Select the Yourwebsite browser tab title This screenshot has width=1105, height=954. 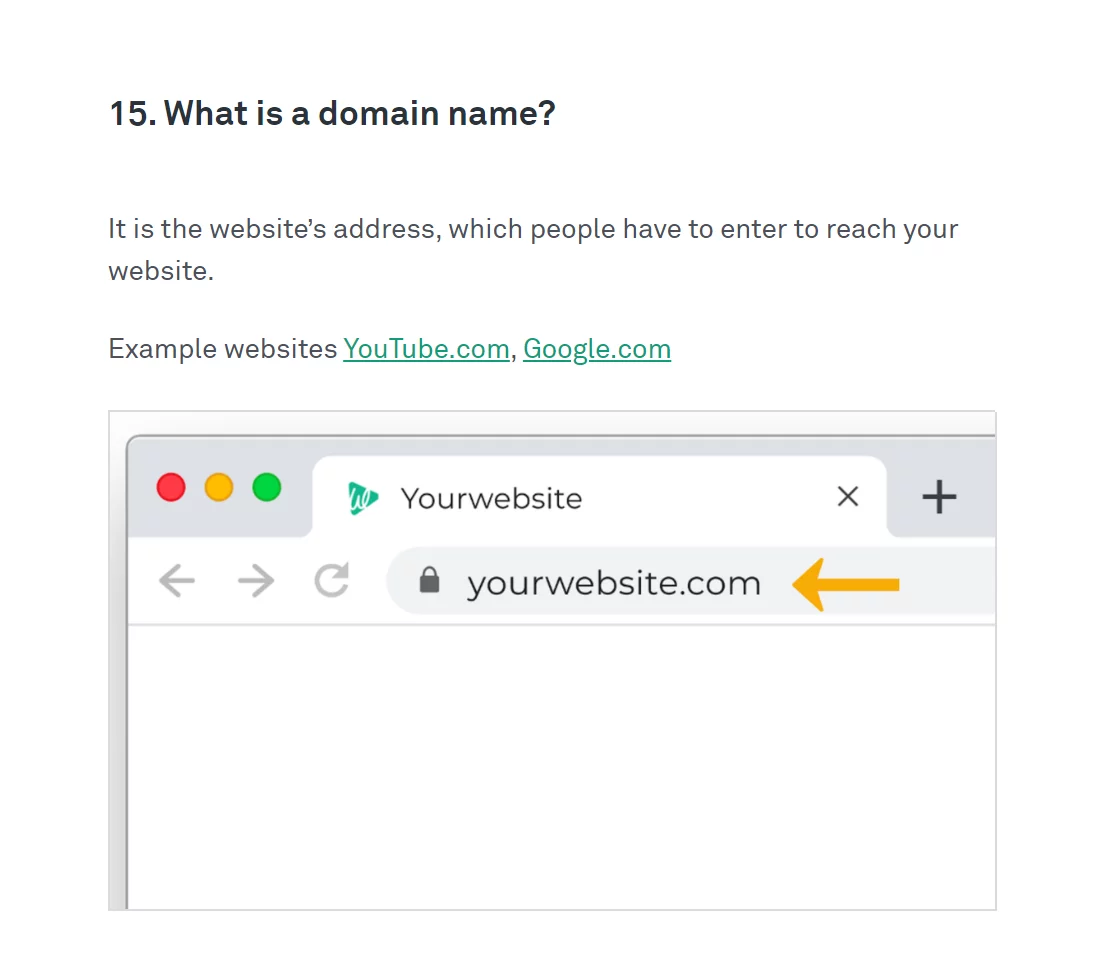(492, 499)
